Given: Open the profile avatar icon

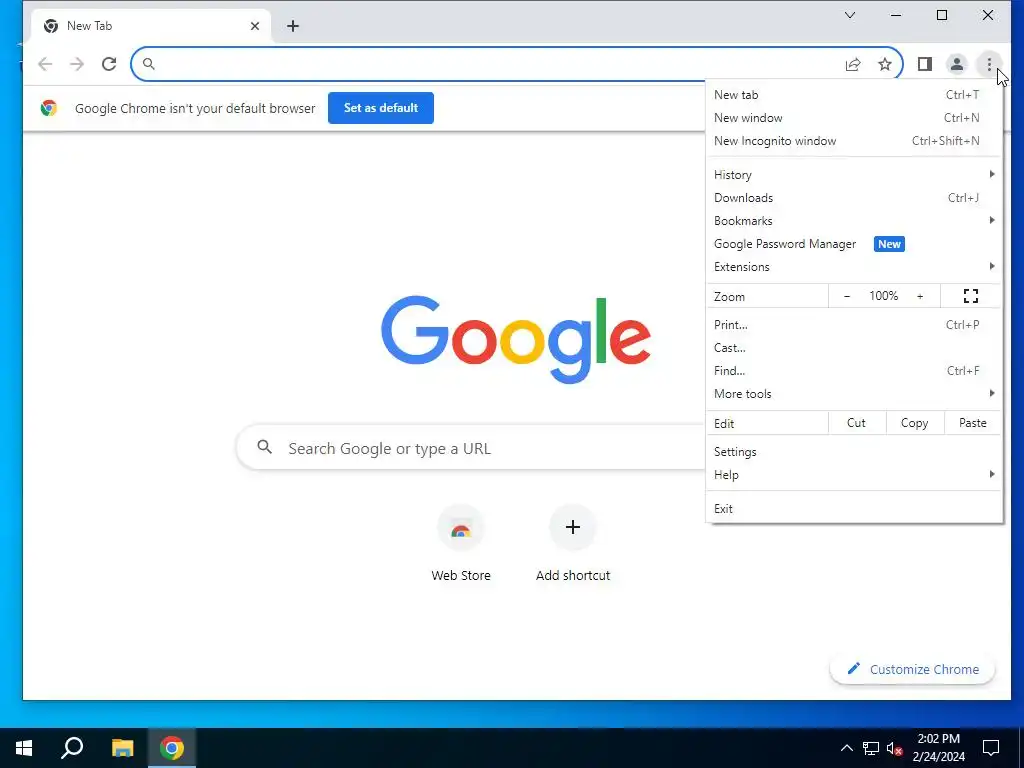Looking at the screenshot, I should click(957, 64).
